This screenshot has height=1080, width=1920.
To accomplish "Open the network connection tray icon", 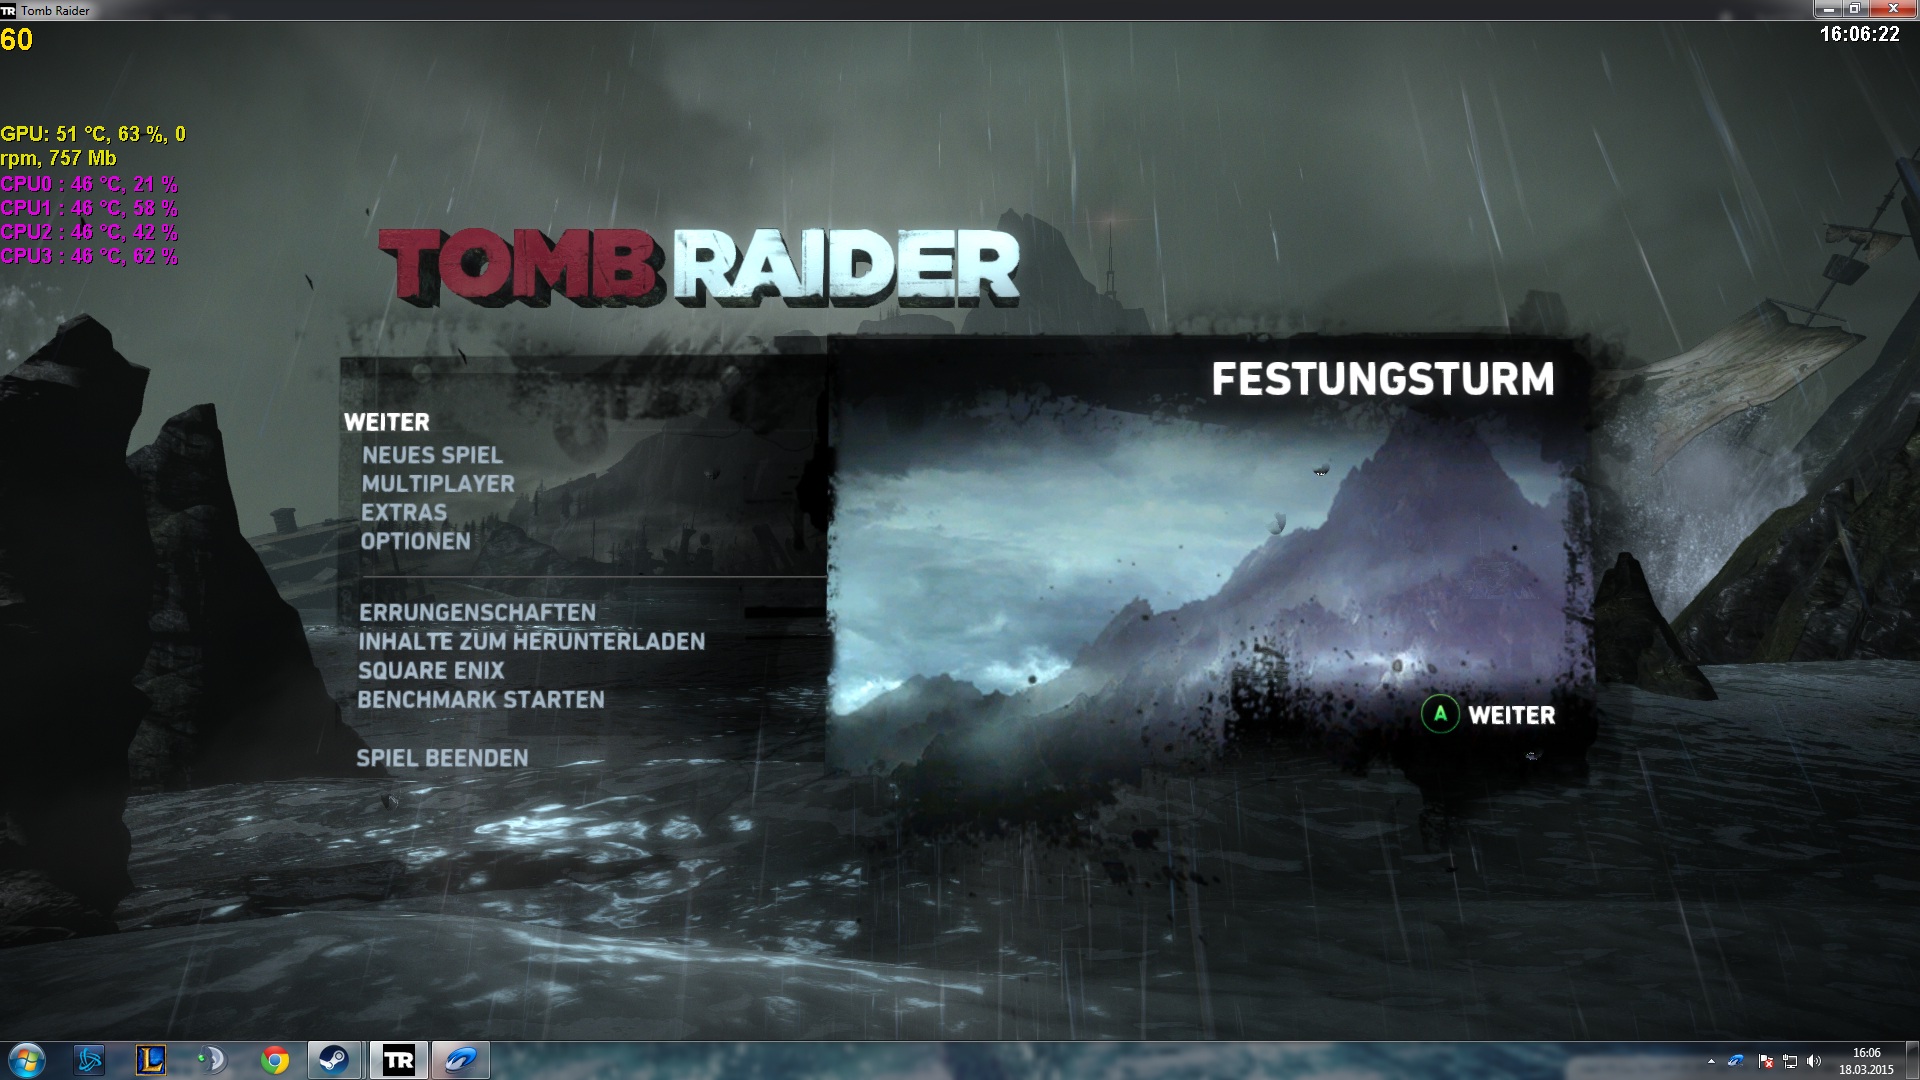I will point(1790,1061).
